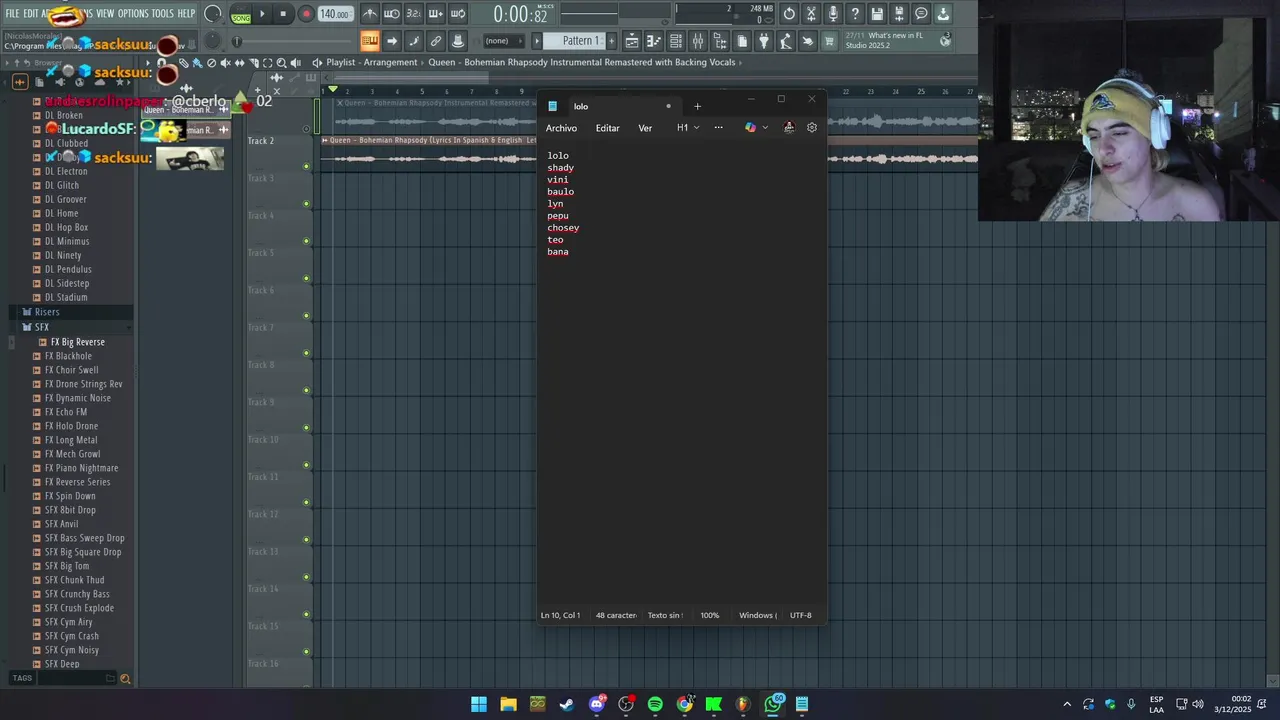The width and height of the screenshot is (1280, 720).
Task: Click the three-dots more options in Notepad
Action: click(718, 128)
